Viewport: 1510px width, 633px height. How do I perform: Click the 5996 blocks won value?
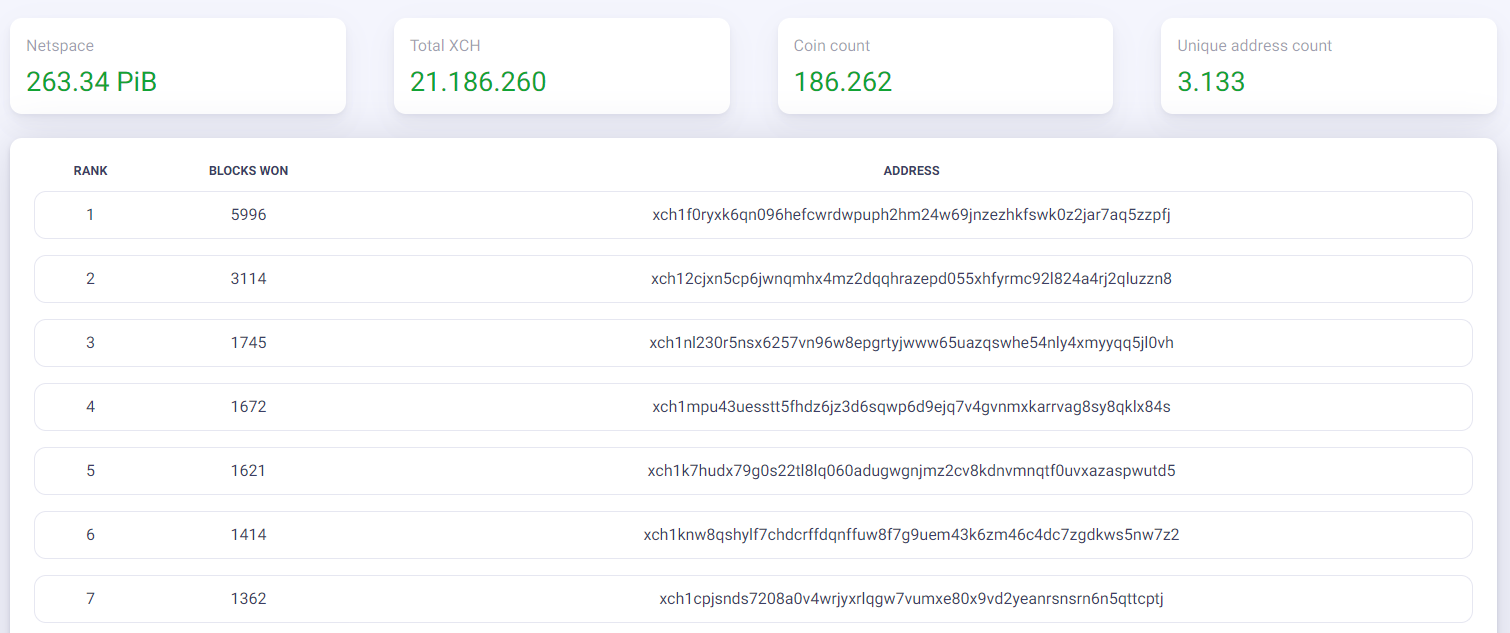point(249,215)
